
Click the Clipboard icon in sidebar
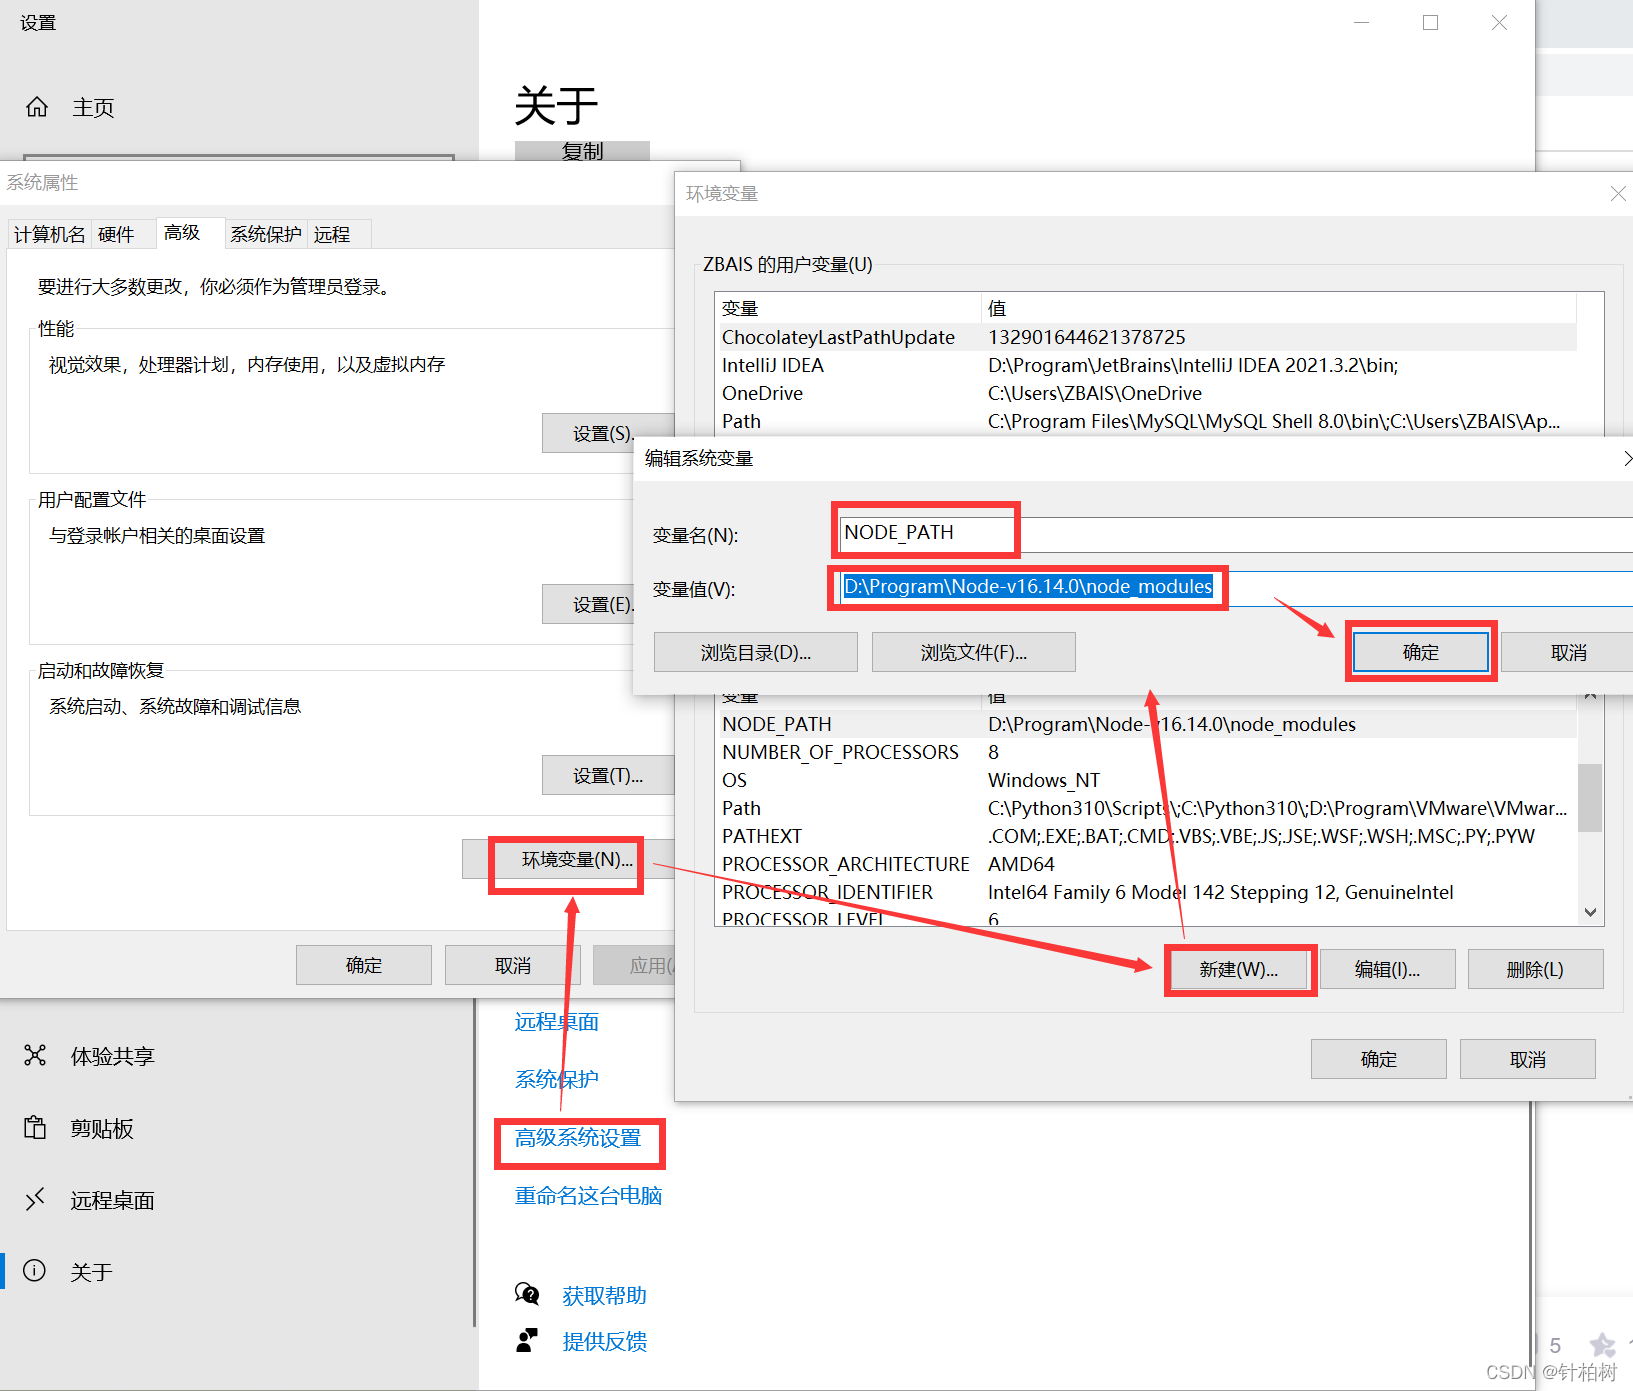click(x=35, y=1128)
